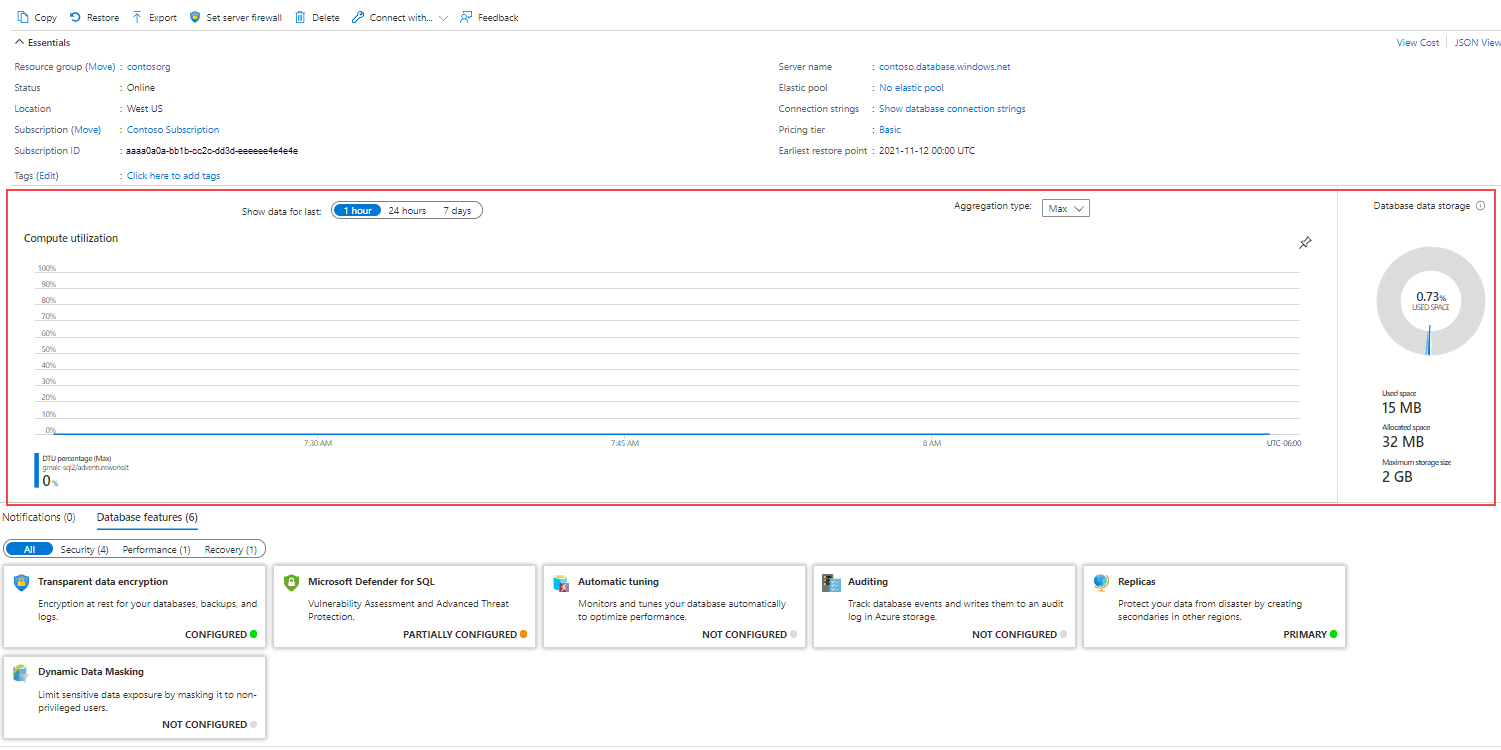
Task: Open the Transparent data encryption card
Action: [x=135, y=606]
